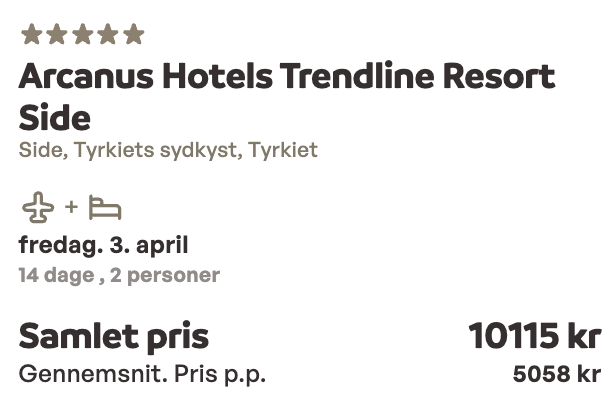Viewport: 616px width, 400px height.
Task: Click the '2 personer' traveller count
Action: tap(172, 274)
